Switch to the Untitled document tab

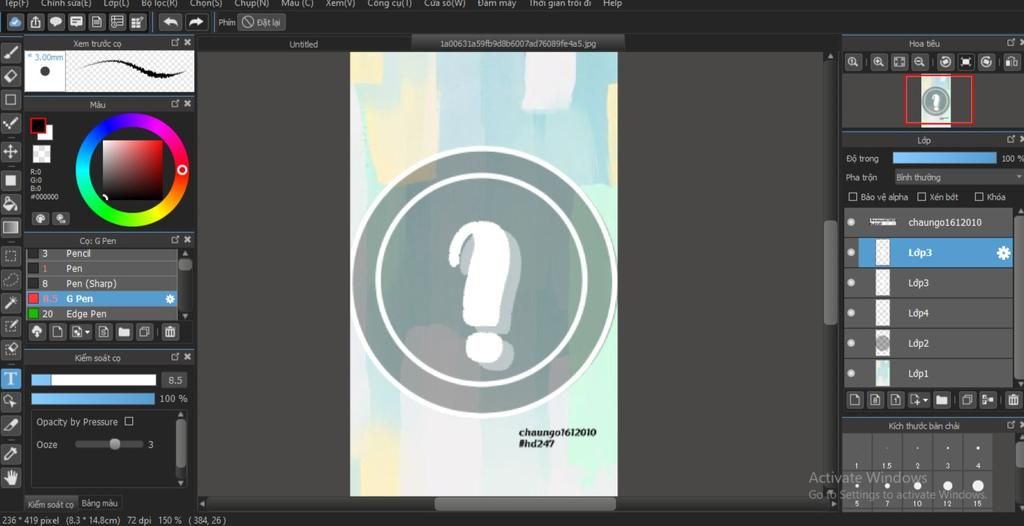click(x=304, y=44)
